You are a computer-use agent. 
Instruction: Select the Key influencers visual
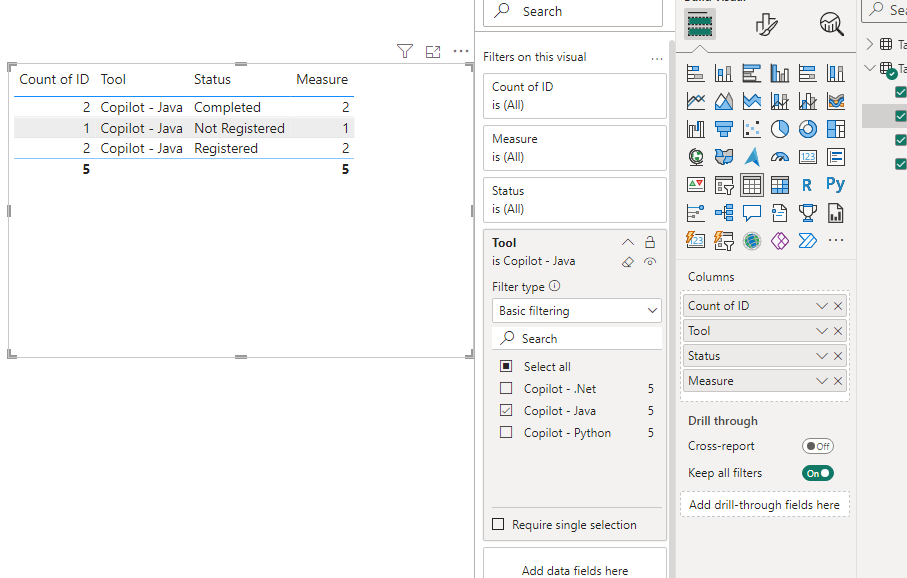695,213
